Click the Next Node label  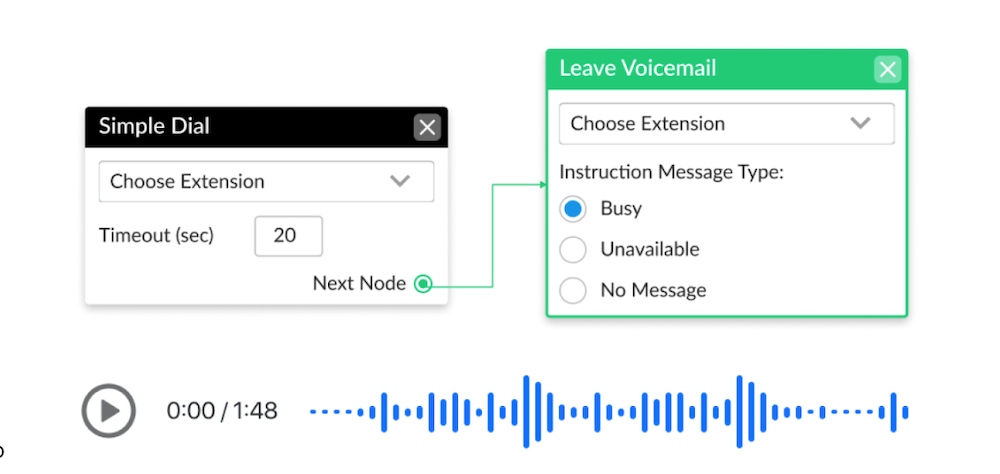[359, 283]
